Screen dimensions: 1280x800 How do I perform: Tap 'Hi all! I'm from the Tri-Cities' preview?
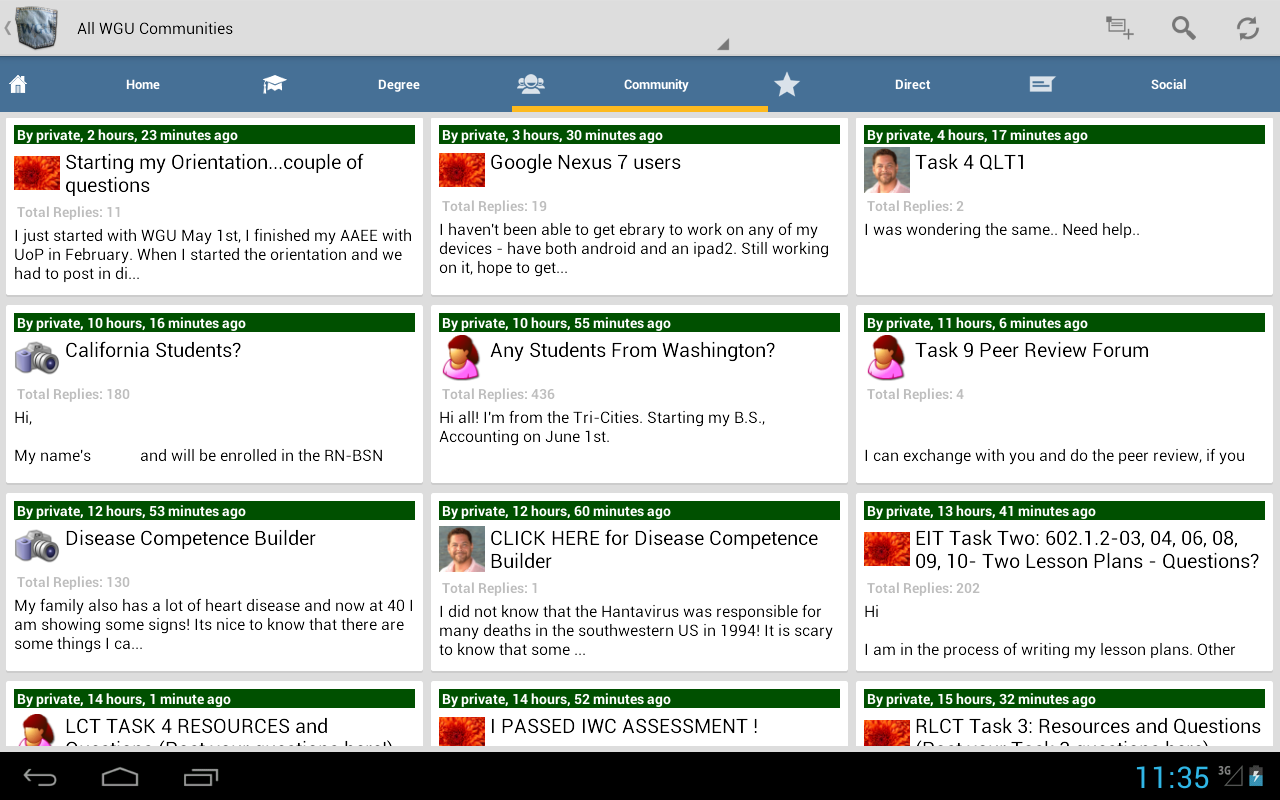pyautogui.click(x=603, y=427)
